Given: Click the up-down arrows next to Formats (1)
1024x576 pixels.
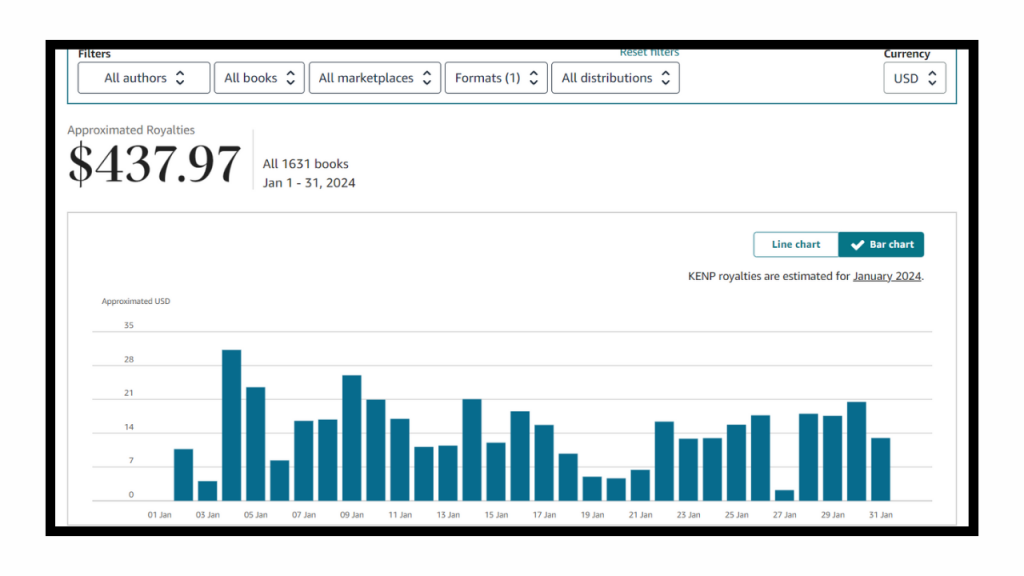Looking at the screenshot, I should (x=534, y=78).
